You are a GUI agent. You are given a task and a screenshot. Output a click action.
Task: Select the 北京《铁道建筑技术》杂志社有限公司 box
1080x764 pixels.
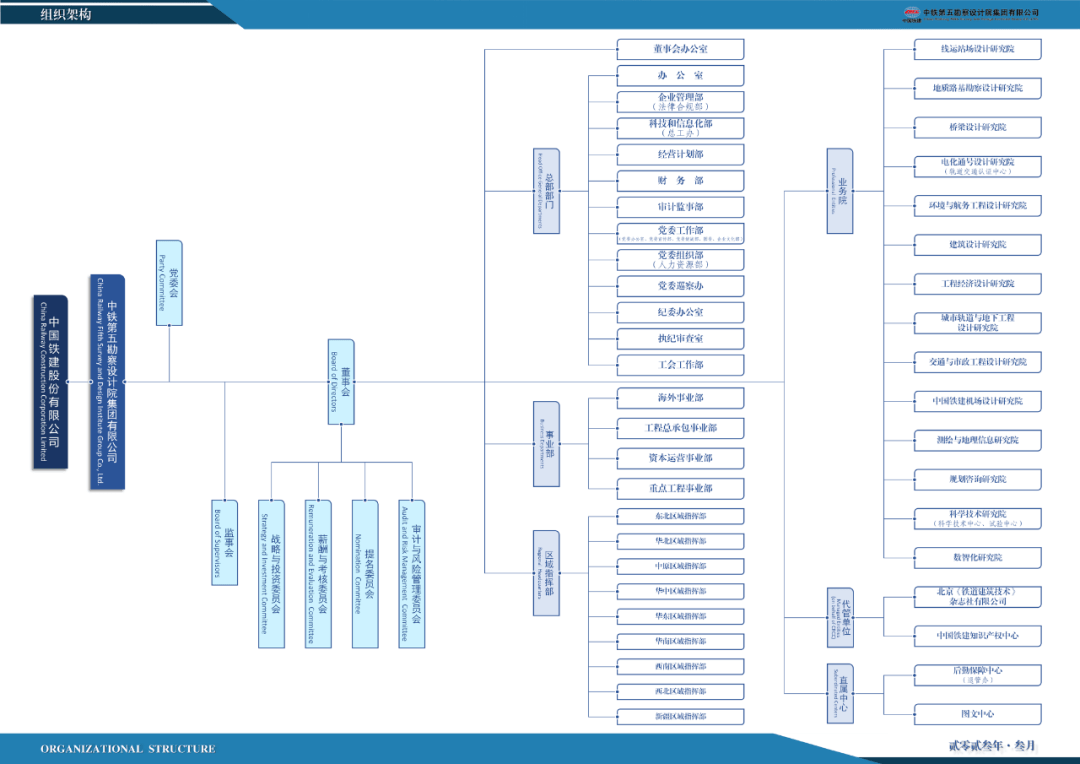(977, 597)
